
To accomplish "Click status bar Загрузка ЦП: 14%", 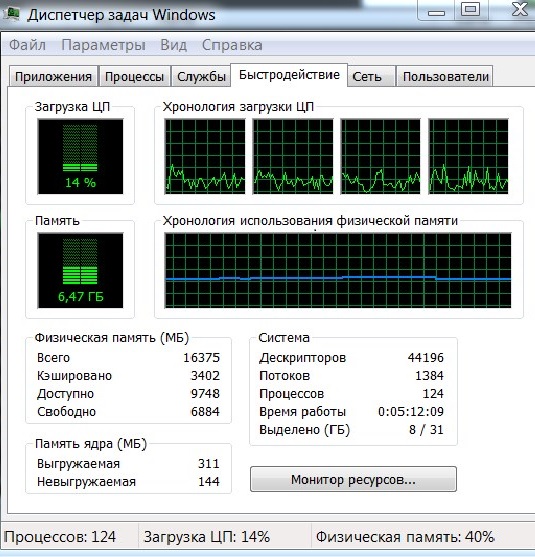I will coord(207,536).
